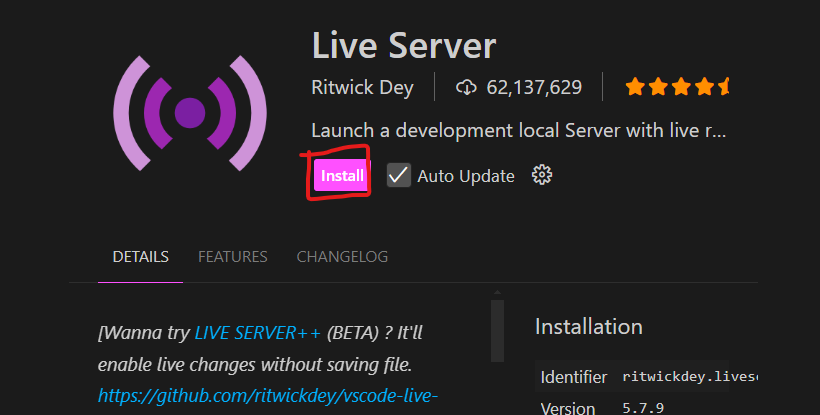Screen dimensions: 820x415
Task: Open the github.com/ritwickdey/vscode-live- link
Action: point(268,396)
